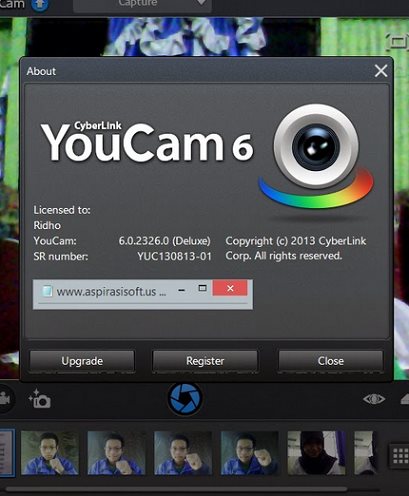Image resolution: width=409 pixels, height=496 pixels.
Task: Click the Register button
Action: tap(205, 361)
